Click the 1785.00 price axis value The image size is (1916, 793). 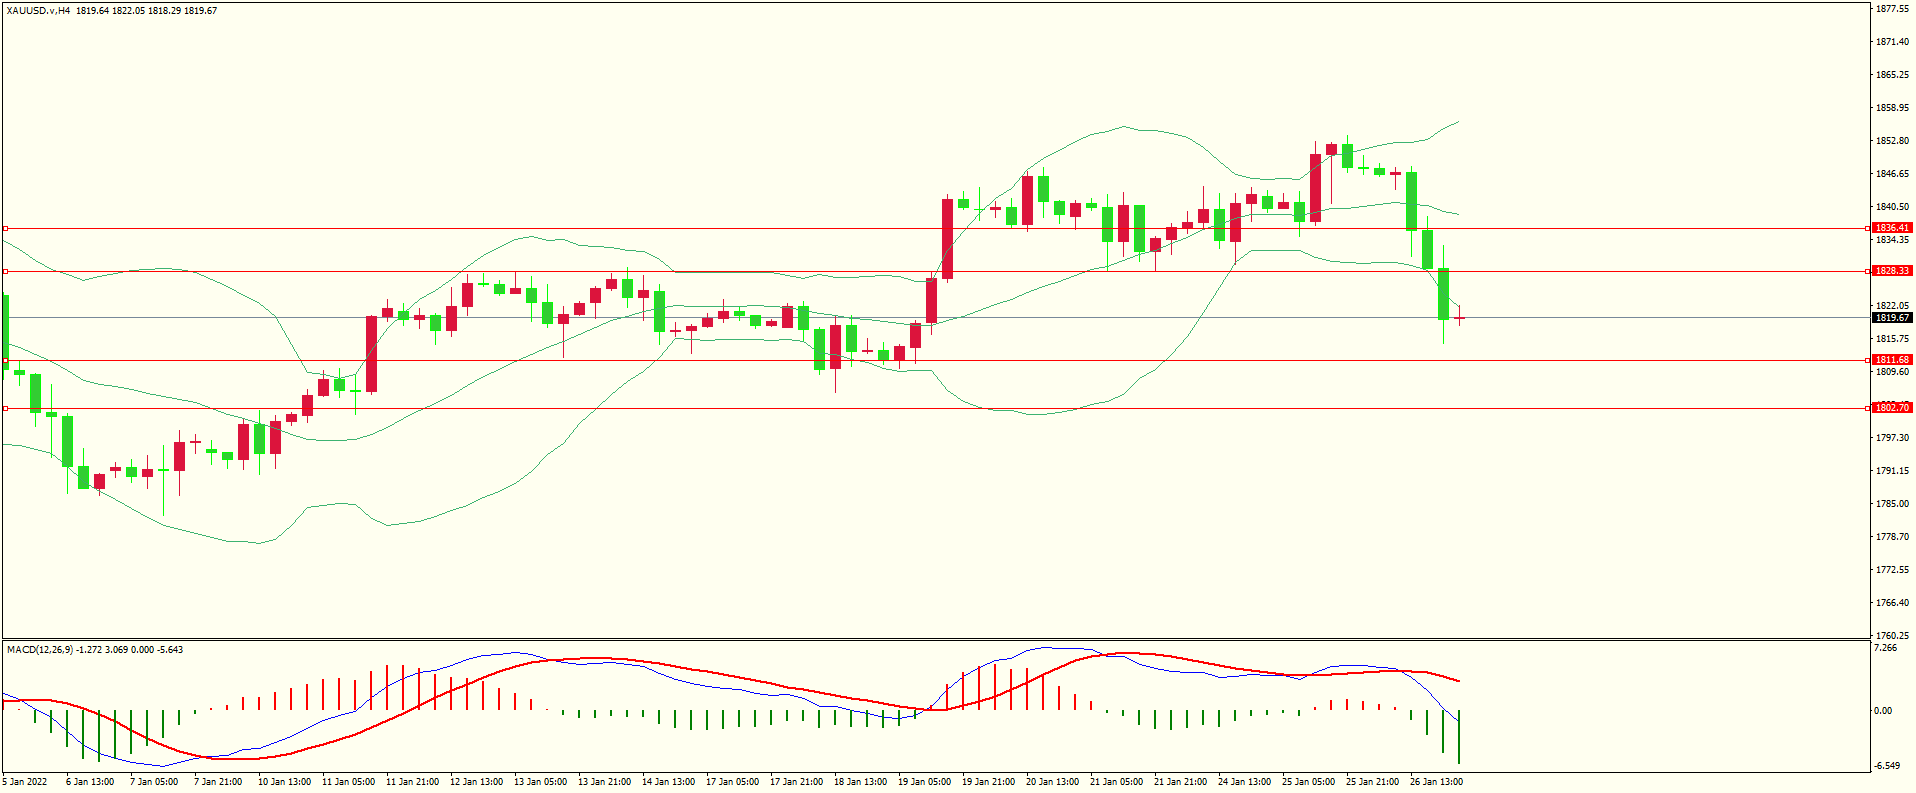1892,504
